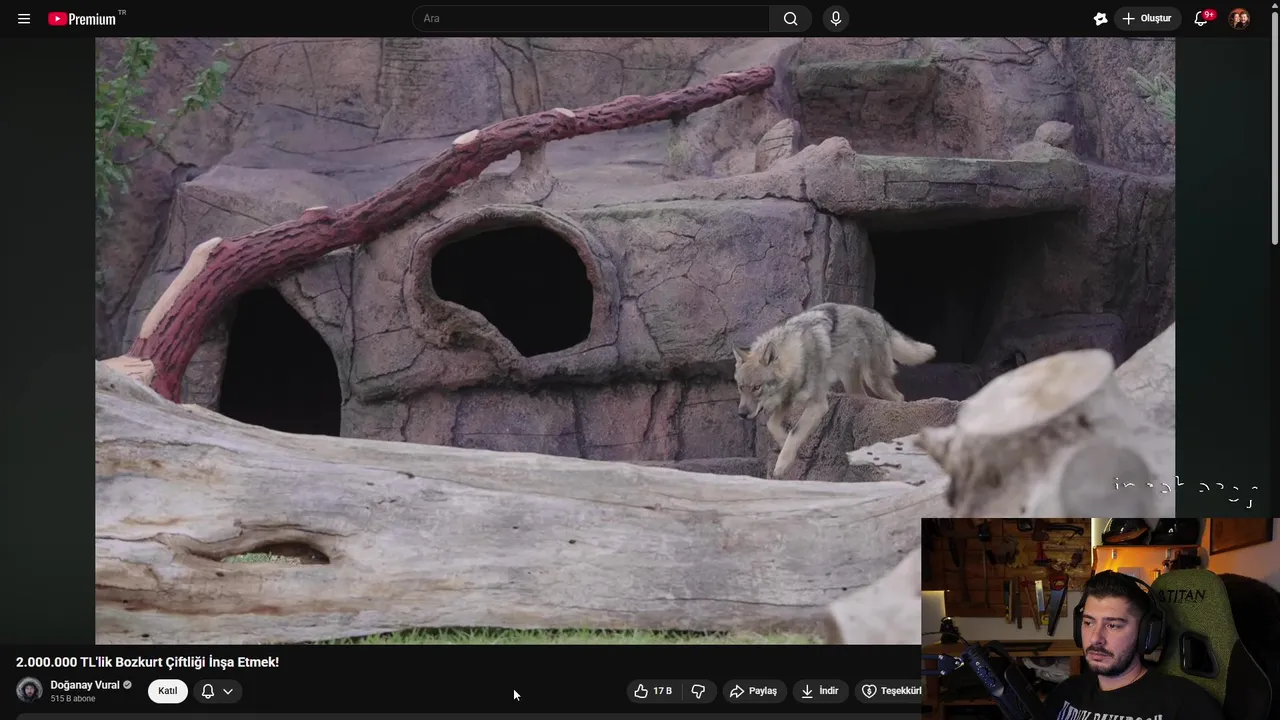Start voice search with microphone icon
Image resolution: width=1280 pixels, height=720 pixels.
click(x=836, y=18)
